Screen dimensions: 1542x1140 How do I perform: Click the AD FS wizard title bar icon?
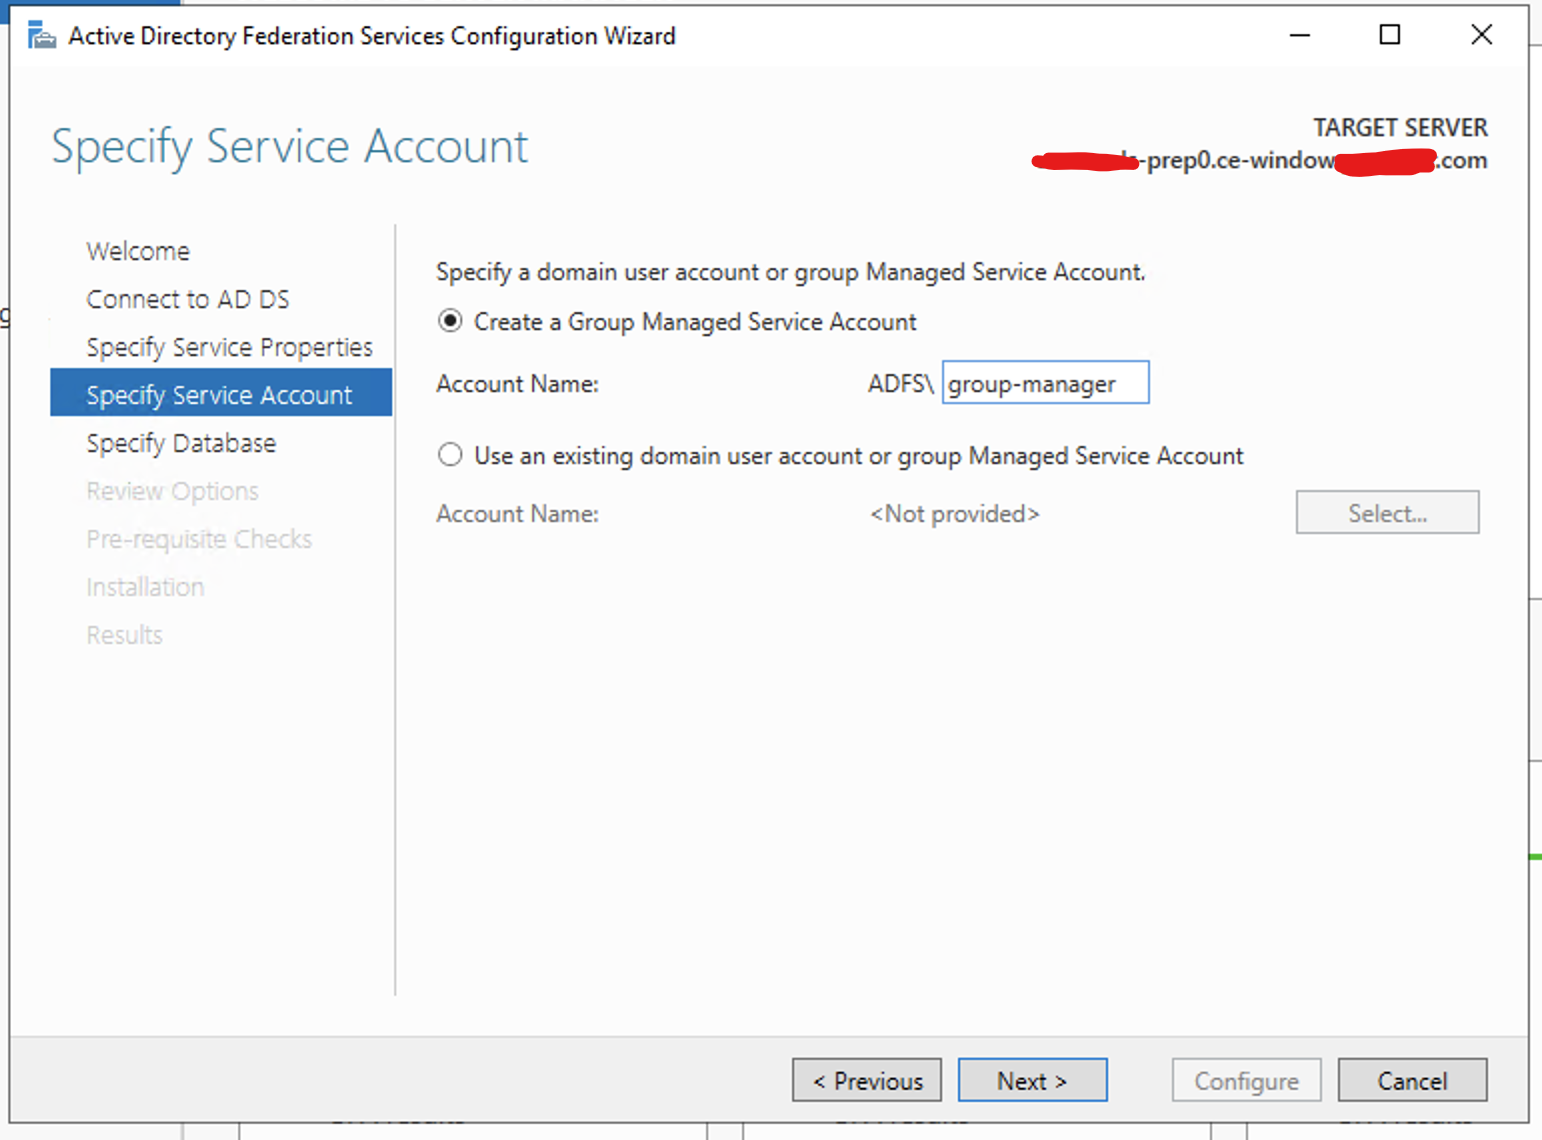(42, 36)
